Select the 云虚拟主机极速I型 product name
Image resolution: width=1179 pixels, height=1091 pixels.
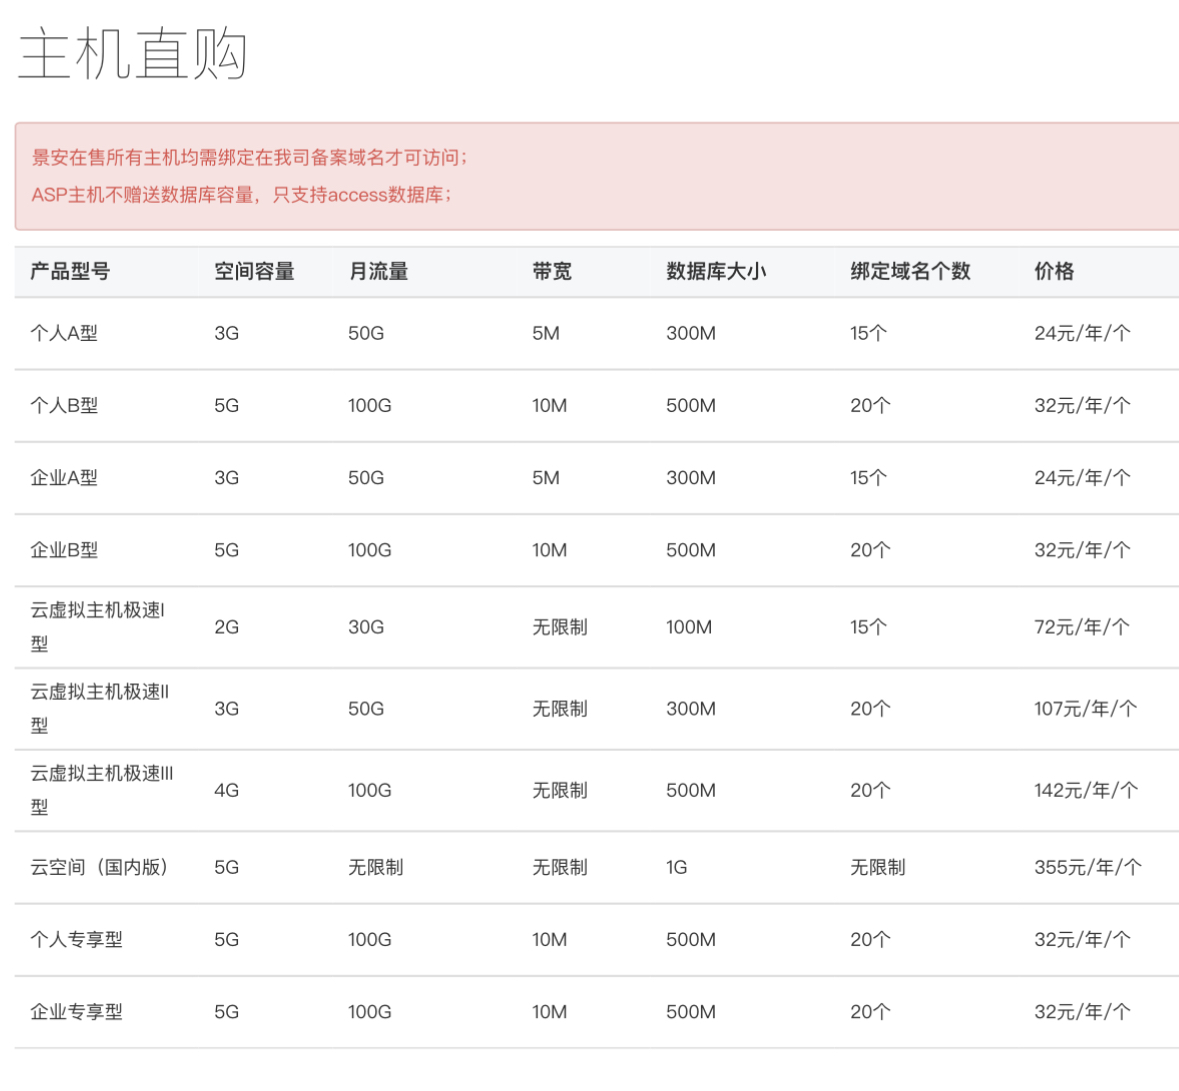tap(97, 626)
